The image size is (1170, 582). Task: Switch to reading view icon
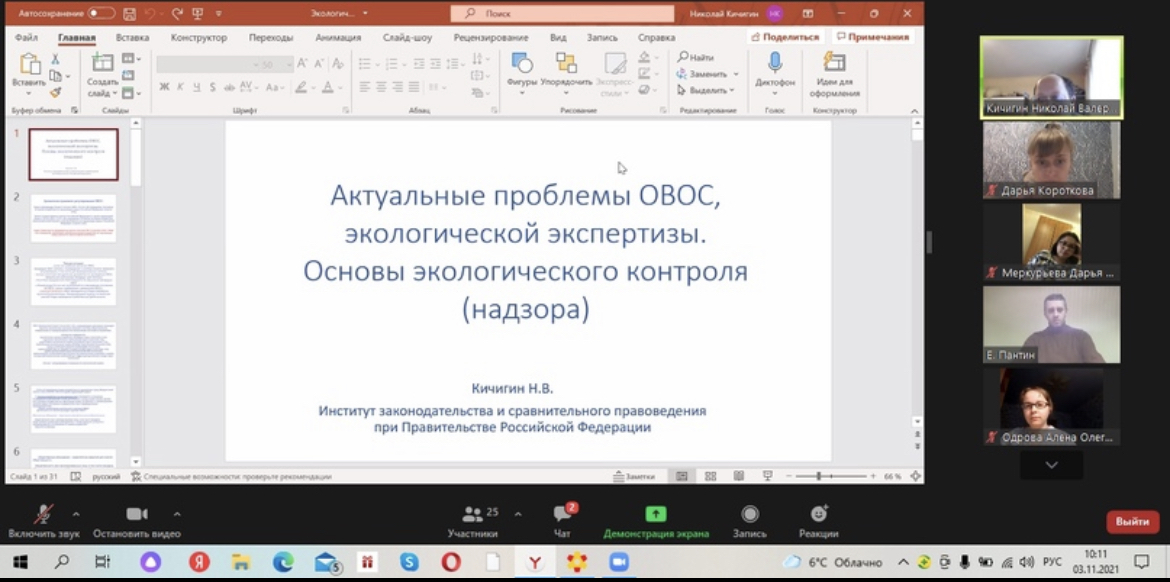pyautogui.click(x=739, y=476)
